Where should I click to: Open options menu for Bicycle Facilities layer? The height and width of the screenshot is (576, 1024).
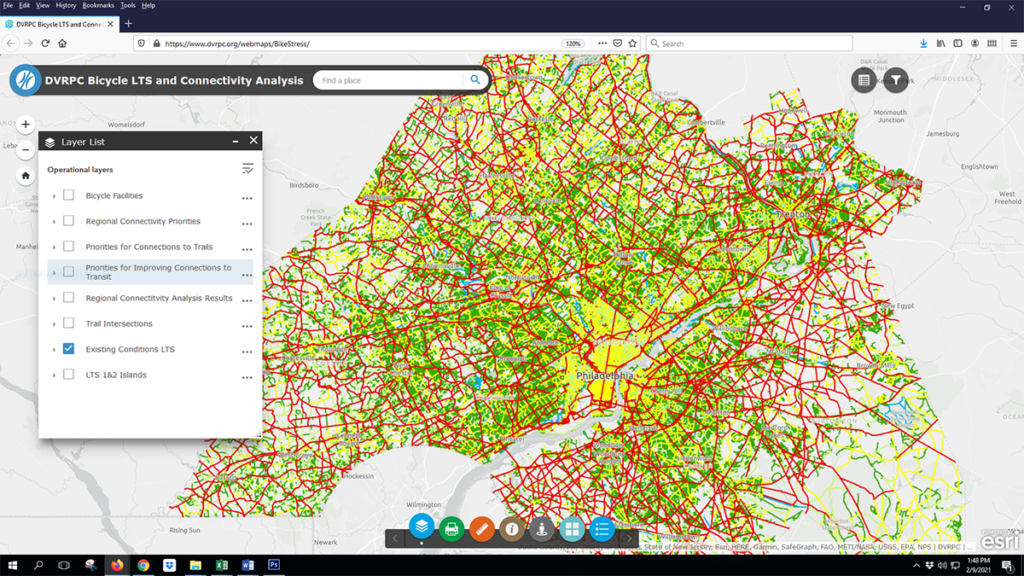click(246, 196)
